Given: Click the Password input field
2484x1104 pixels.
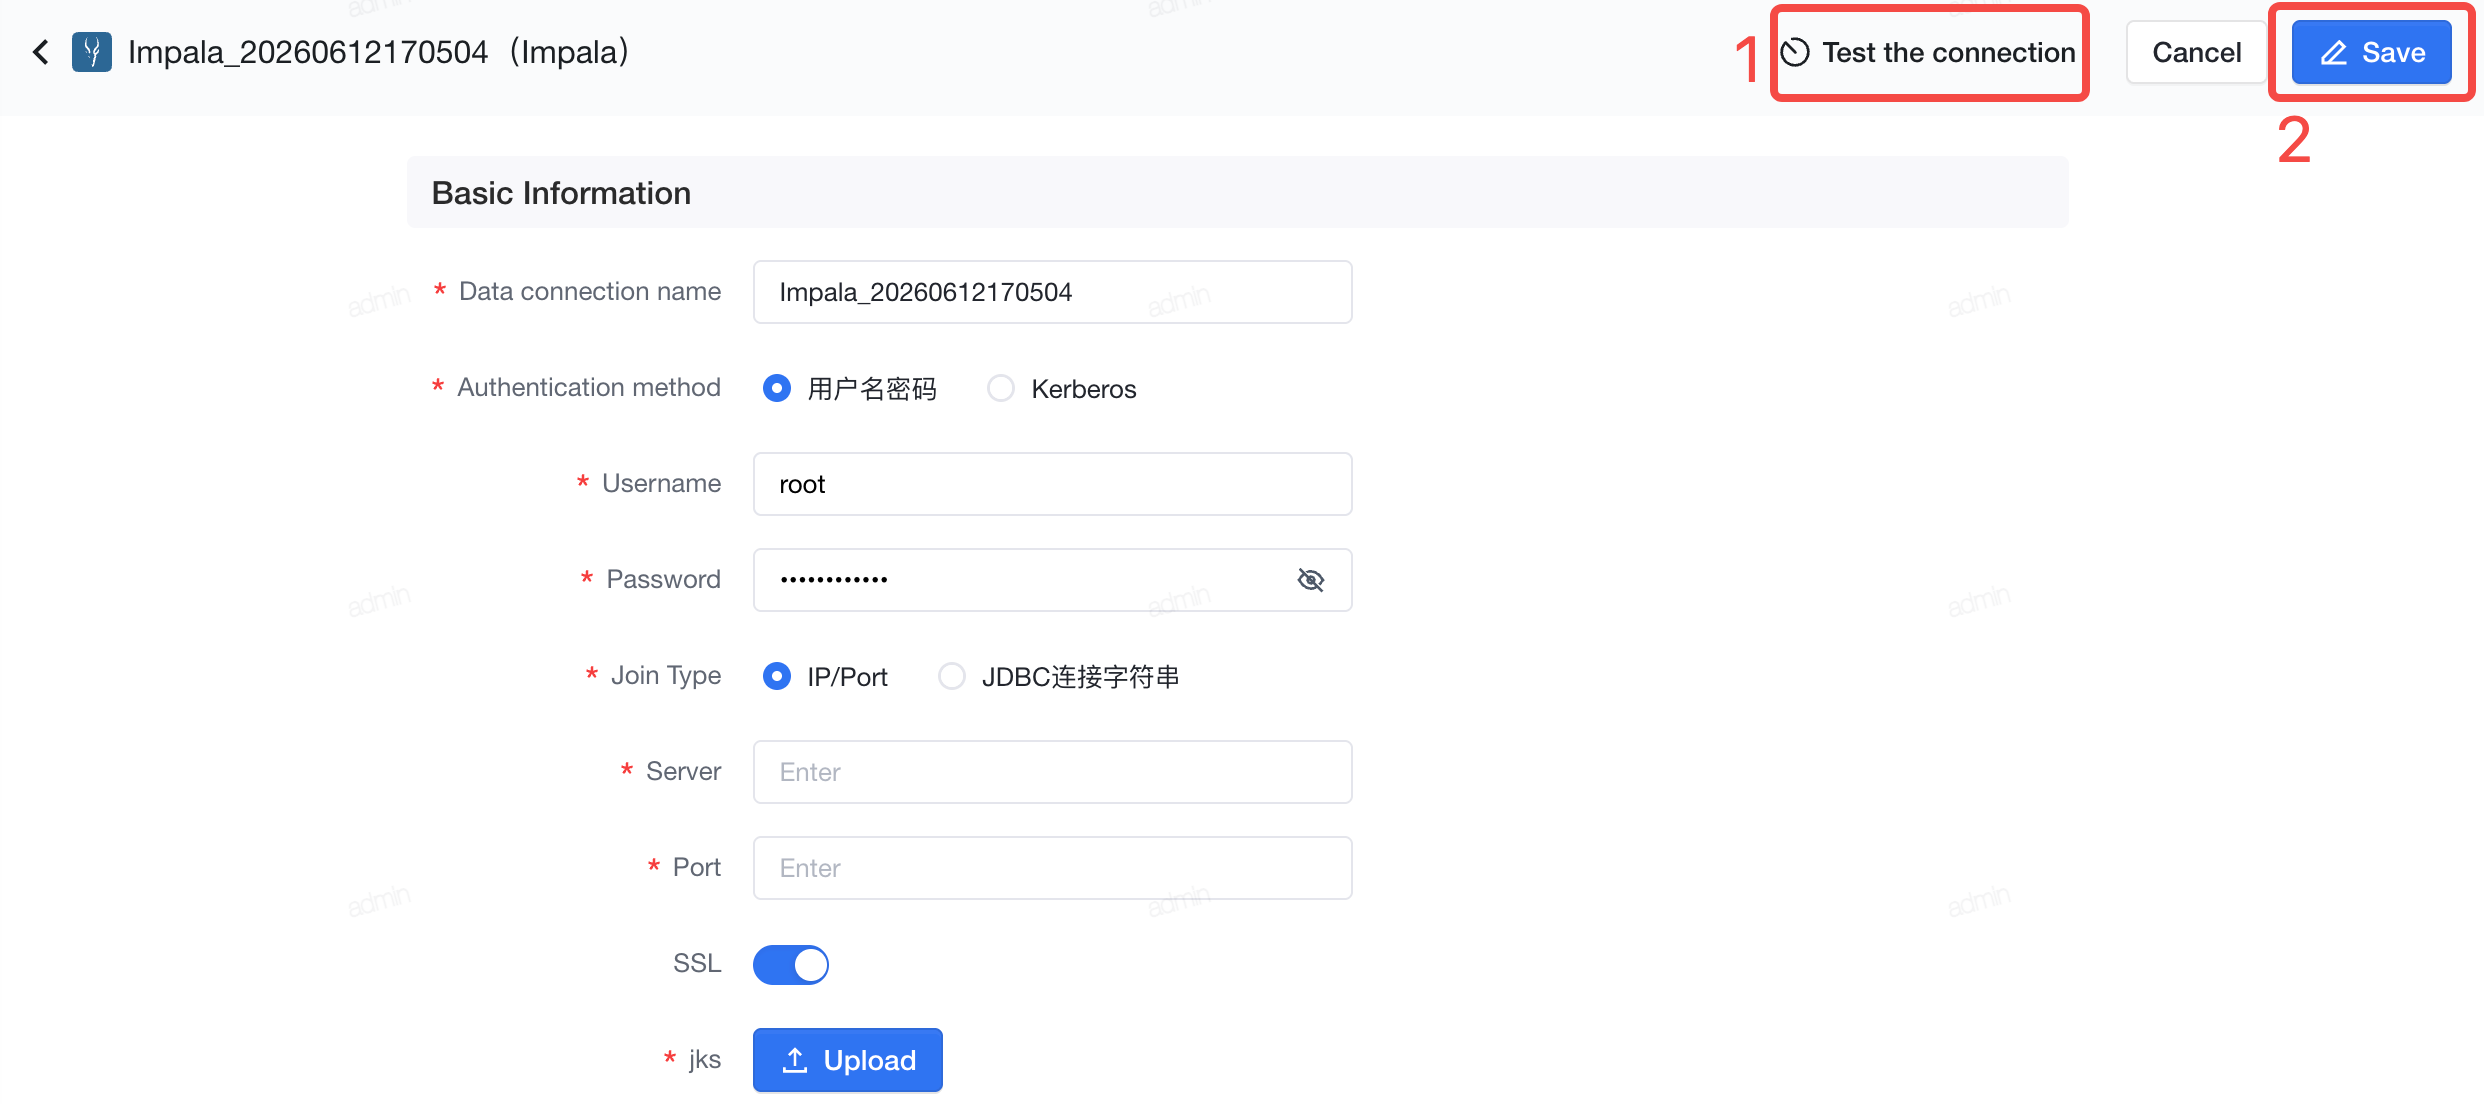Looking at the screenshot, I should (1053, 580).
